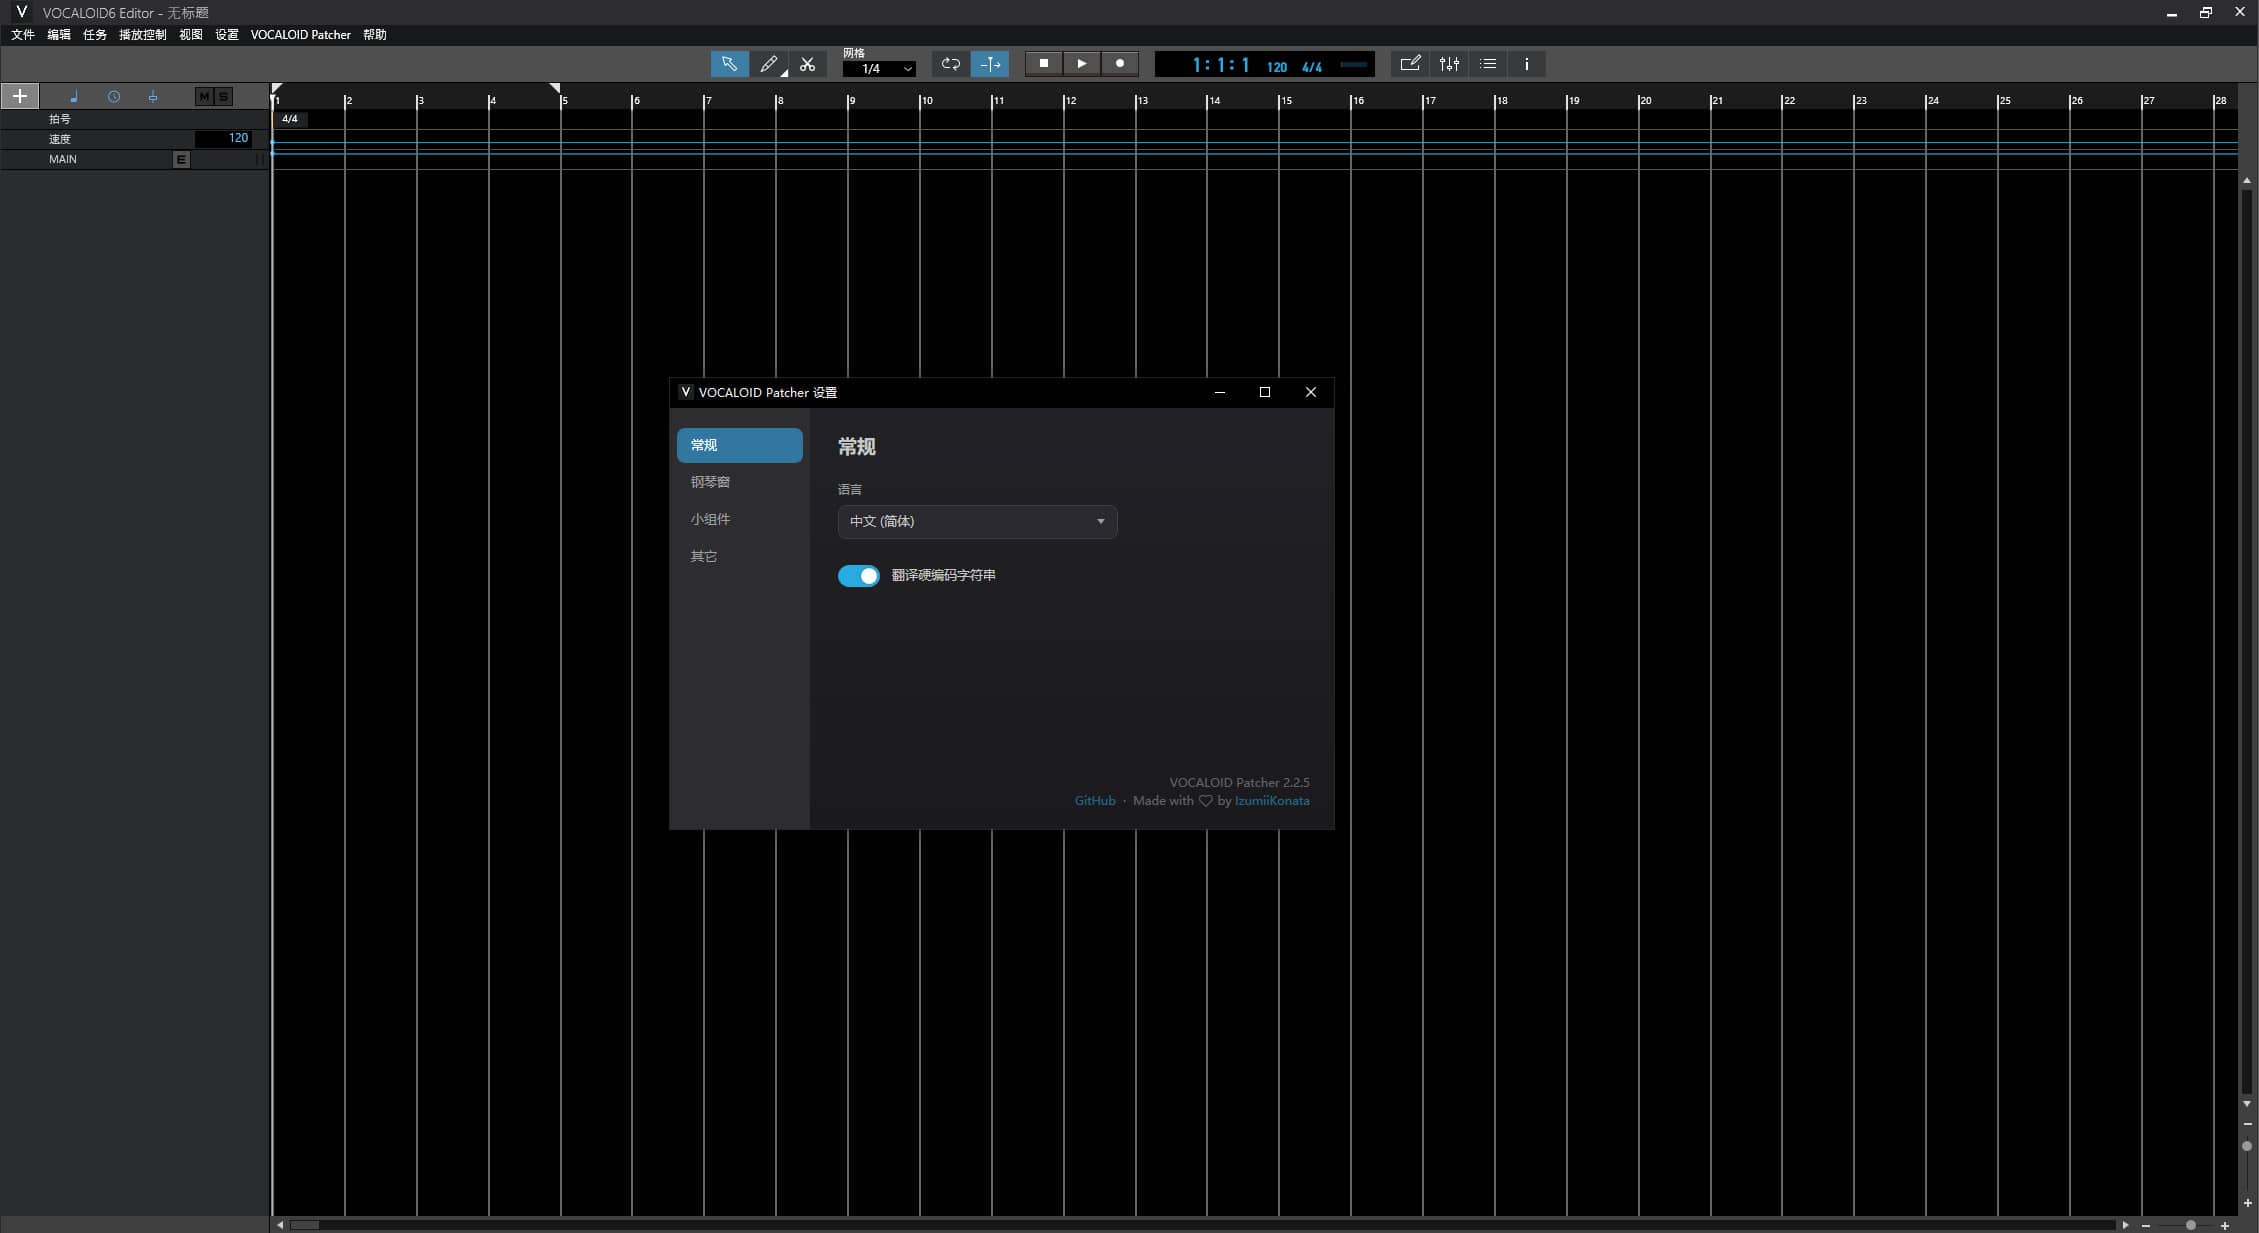Select the scissors cut tool
This screenshot has width=2259, height=1233.
tap(807, 64)
